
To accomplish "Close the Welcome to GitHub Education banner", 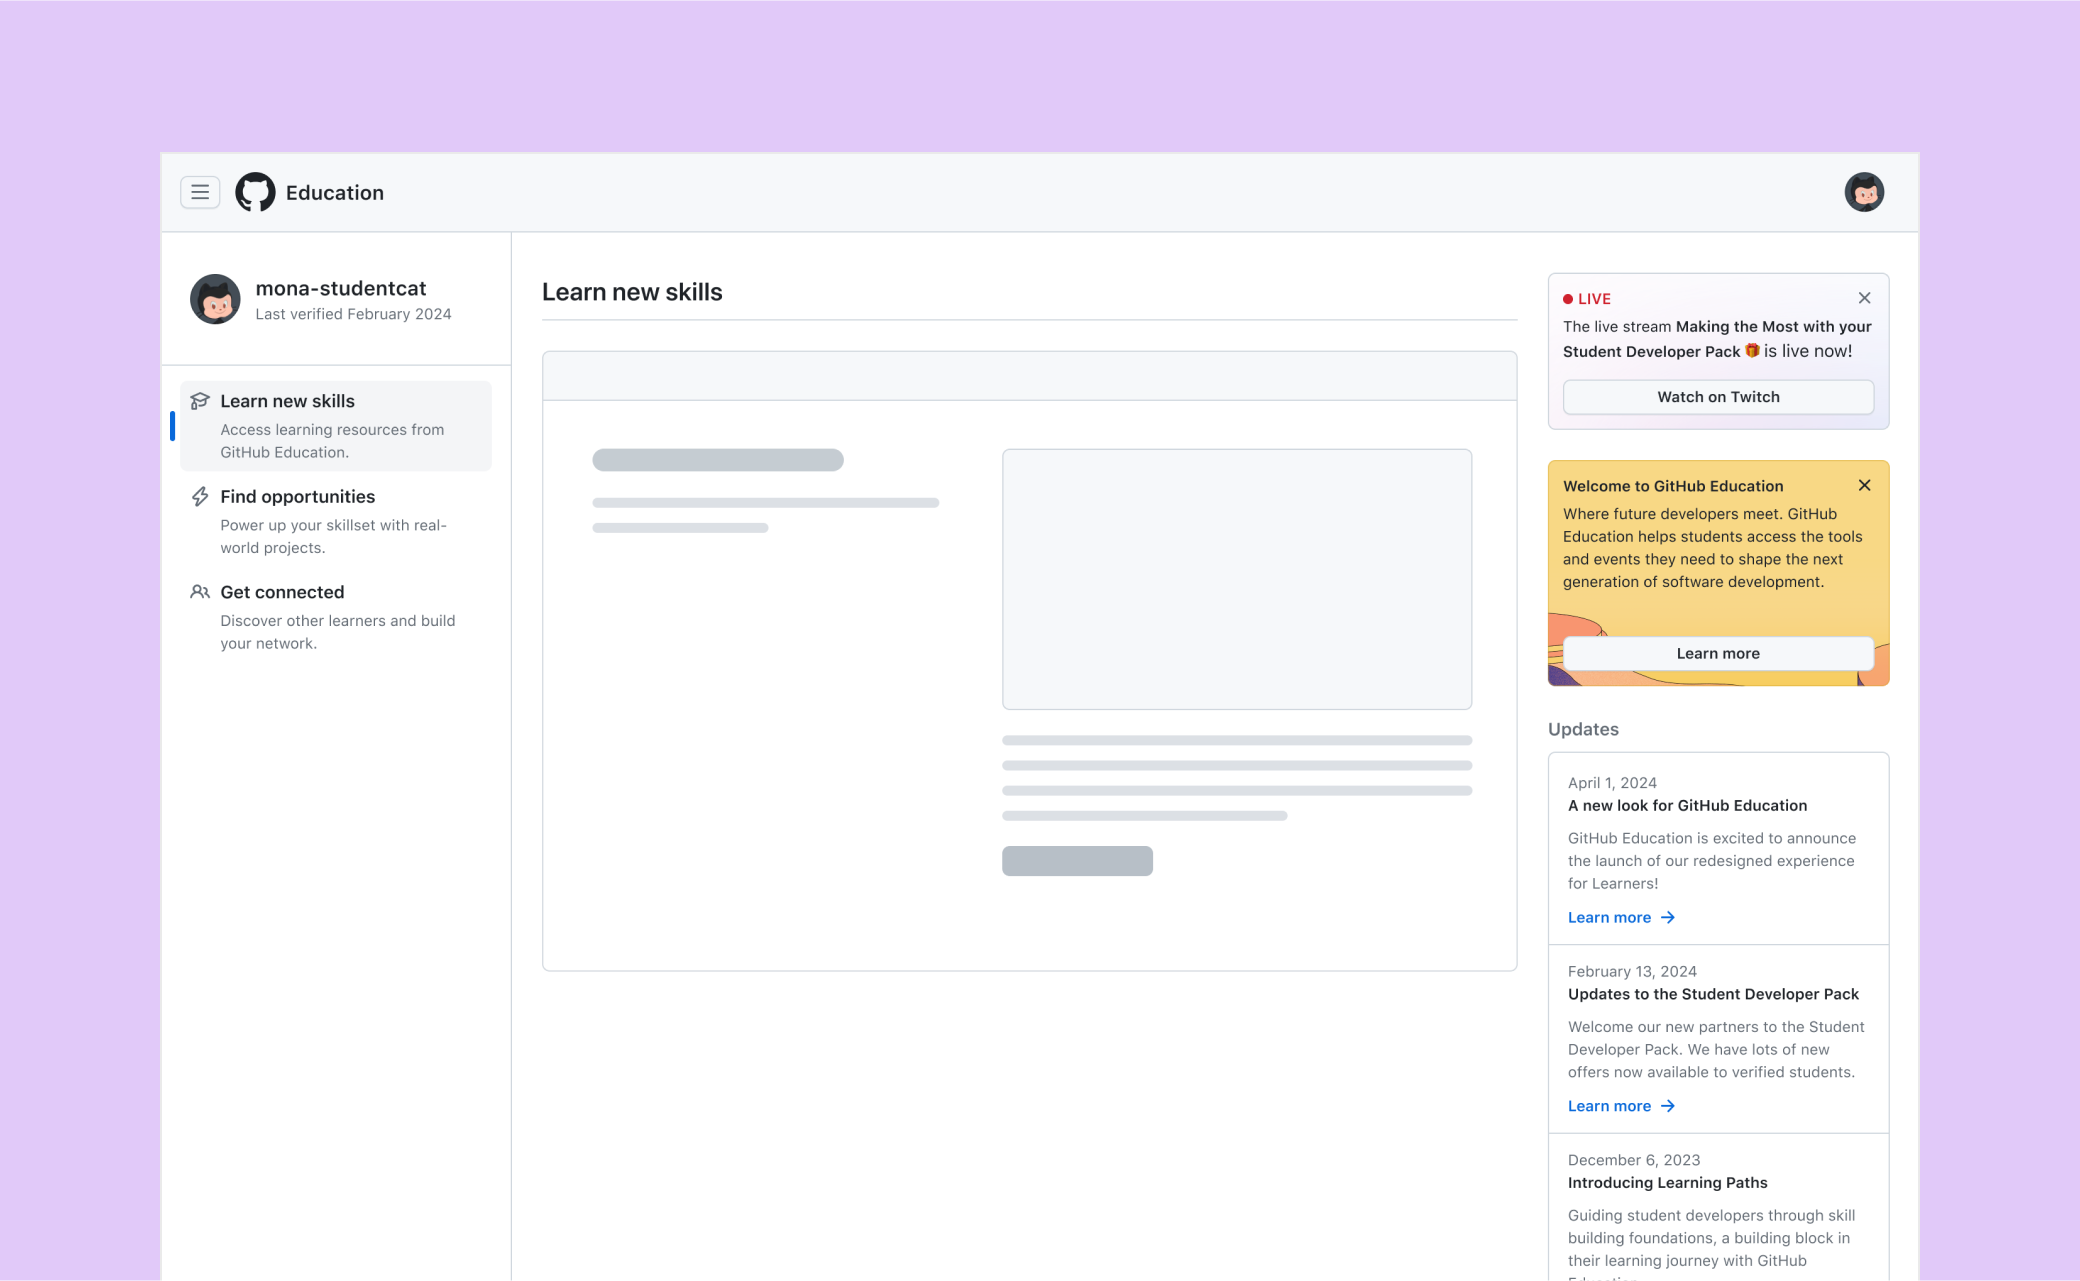I will tap(1864, 485).
